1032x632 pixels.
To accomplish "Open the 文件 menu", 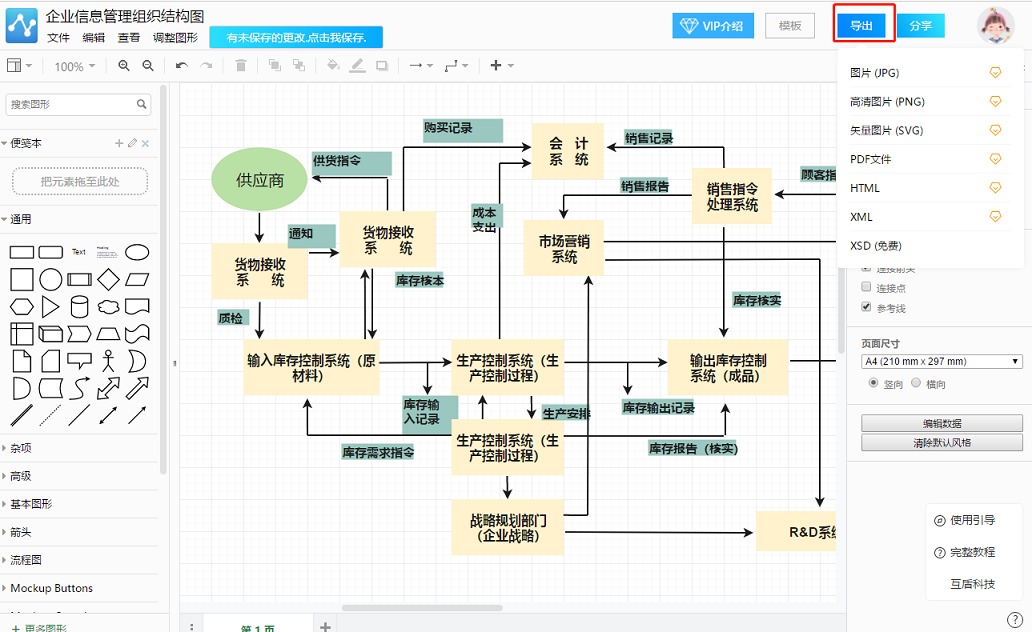I will click(x=59, y=38).
